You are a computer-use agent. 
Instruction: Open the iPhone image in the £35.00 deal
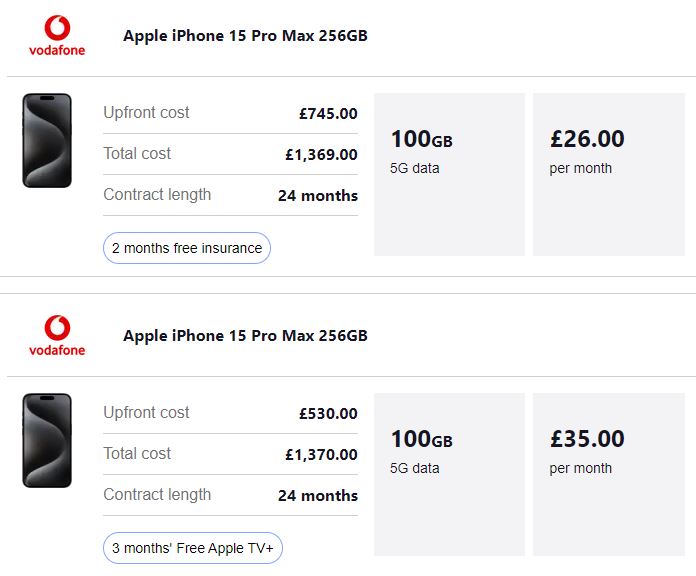(47, 440)
